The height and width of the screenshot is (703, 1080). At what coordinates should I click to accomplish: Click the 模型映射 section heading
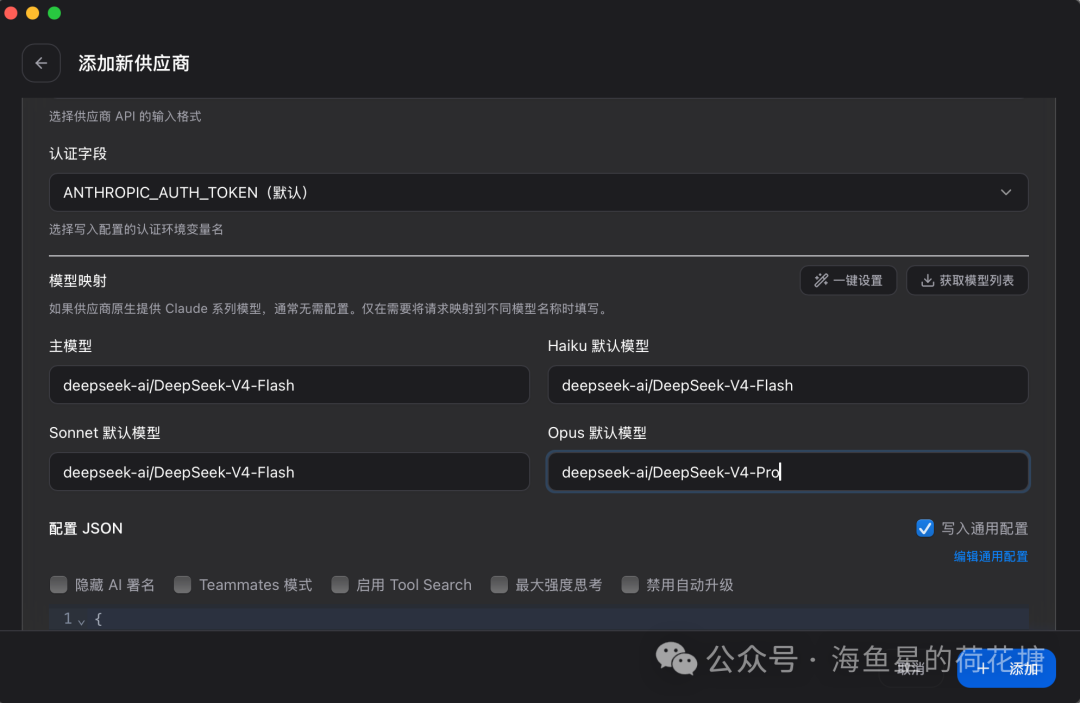click(x=78, y=281)
